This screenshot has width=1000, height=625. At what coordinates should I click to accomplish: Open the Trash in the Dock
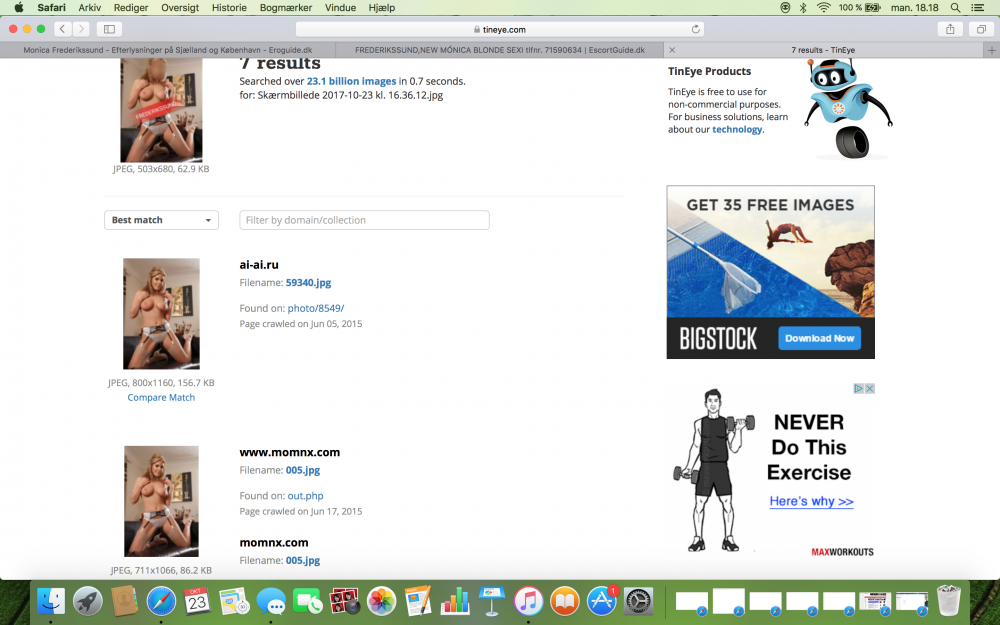point(949,601)
